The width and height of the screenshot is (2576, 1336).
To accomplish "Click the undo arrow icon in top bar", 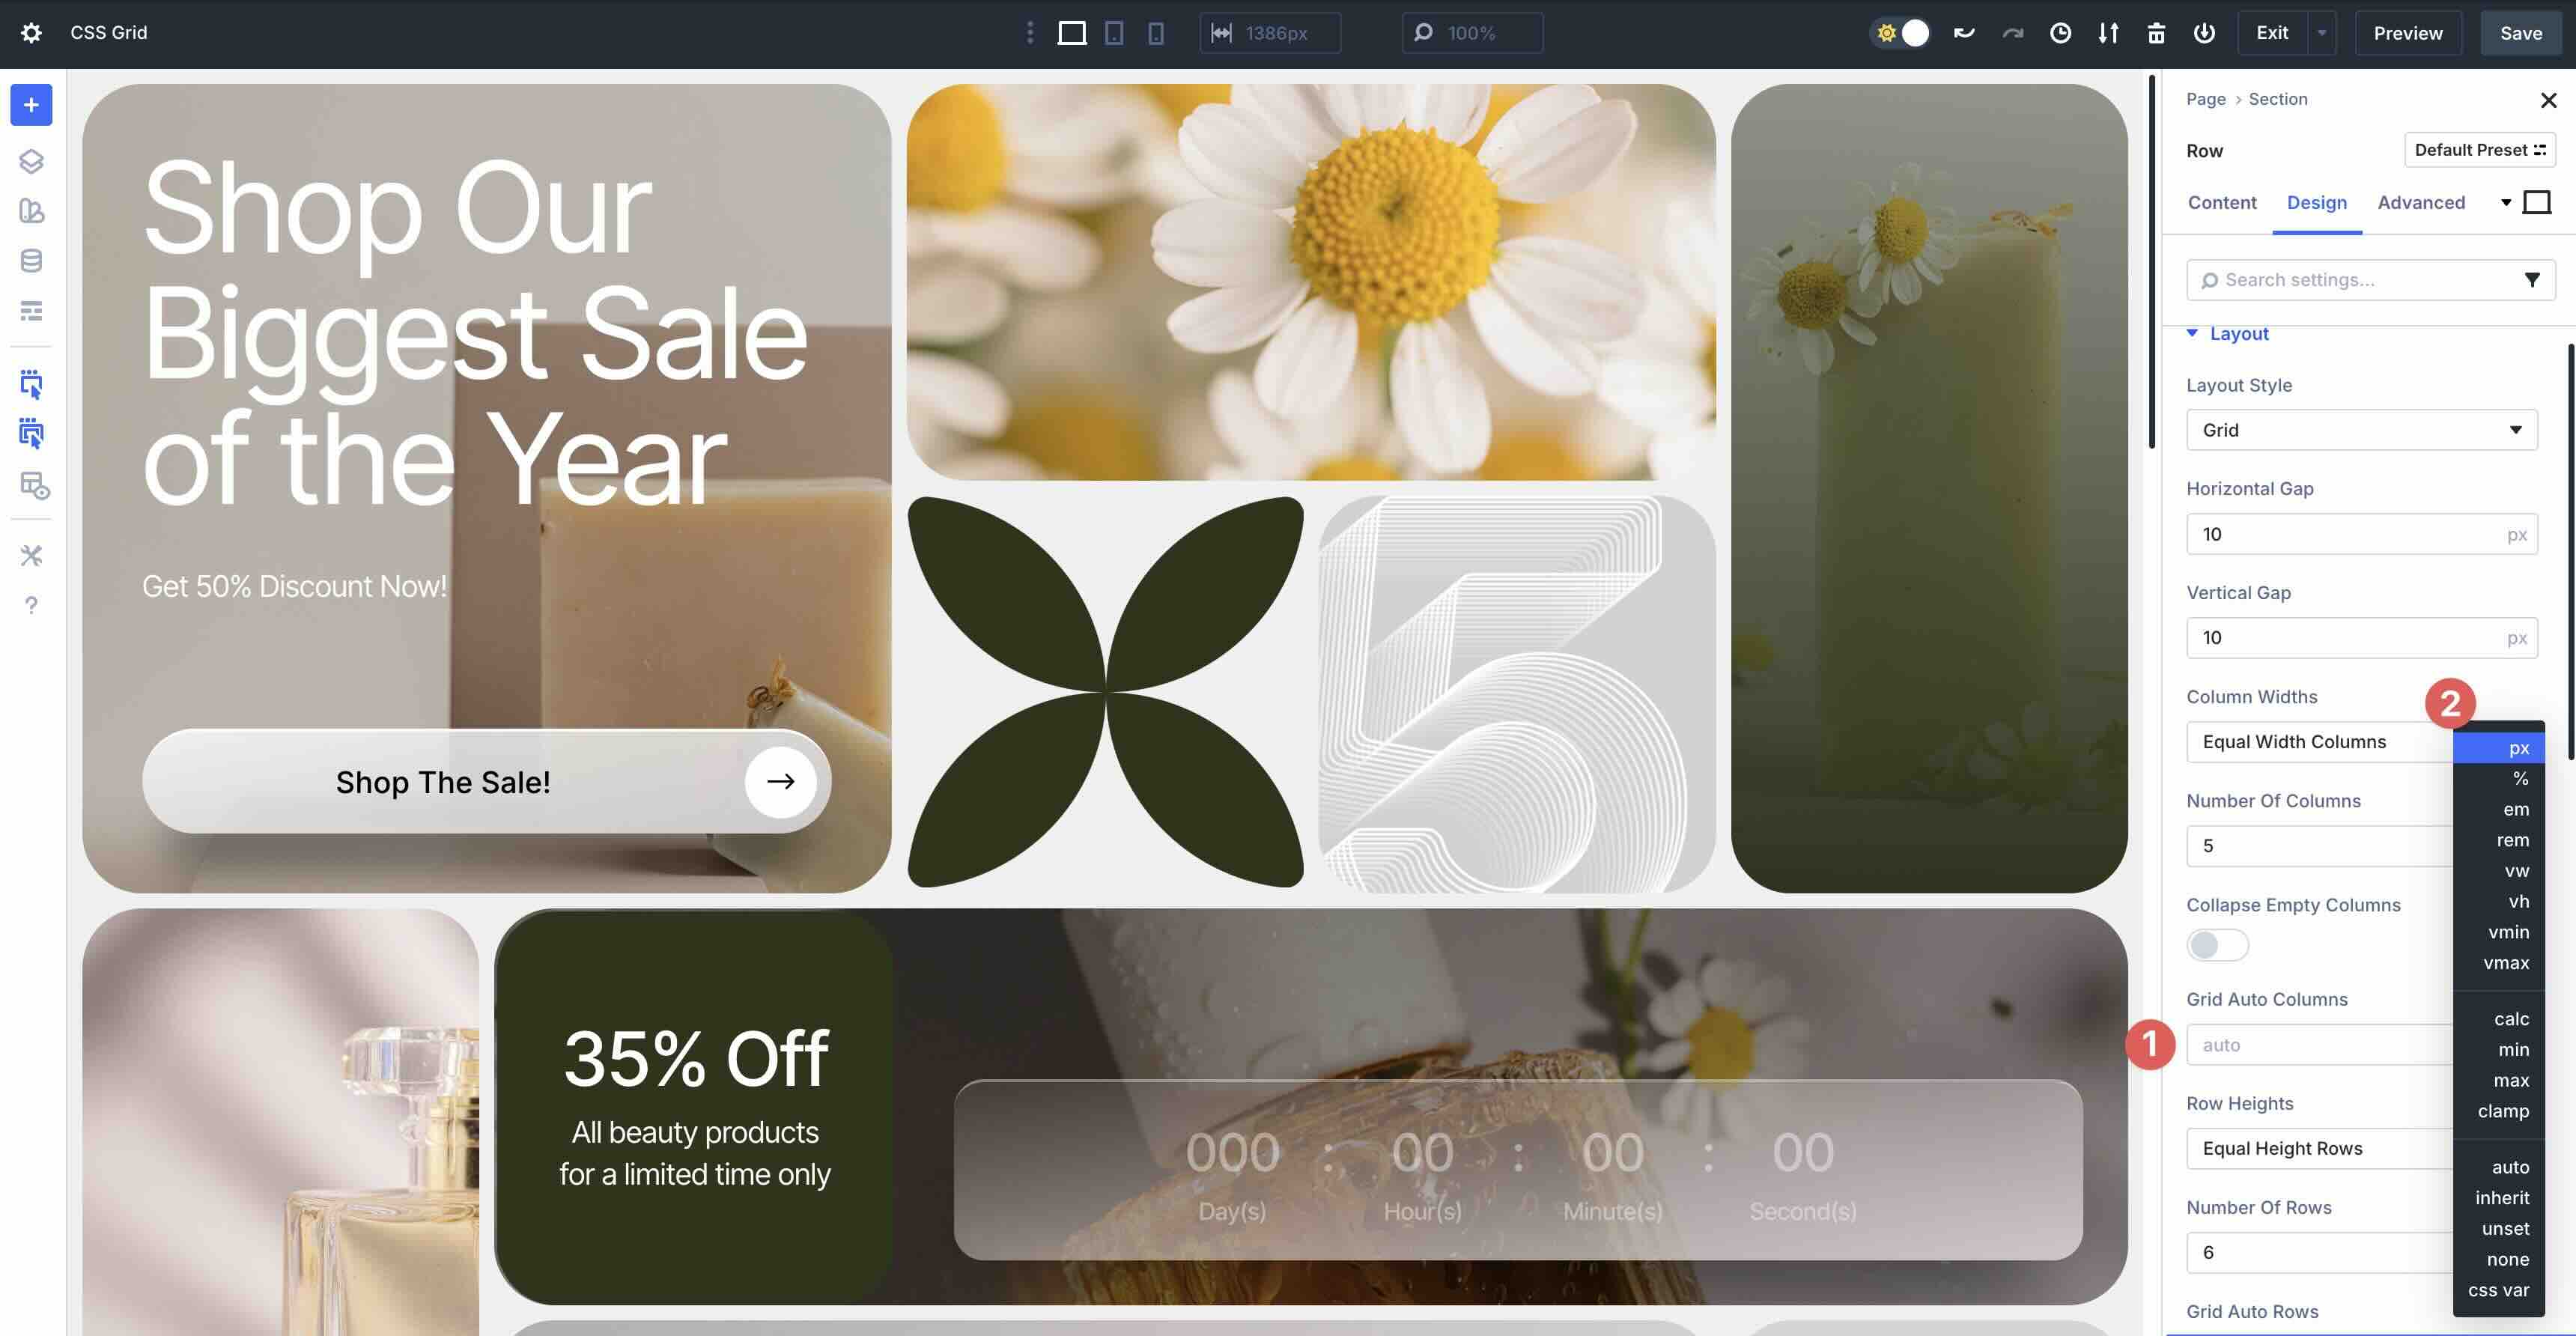I will [x=1964, y=33].
